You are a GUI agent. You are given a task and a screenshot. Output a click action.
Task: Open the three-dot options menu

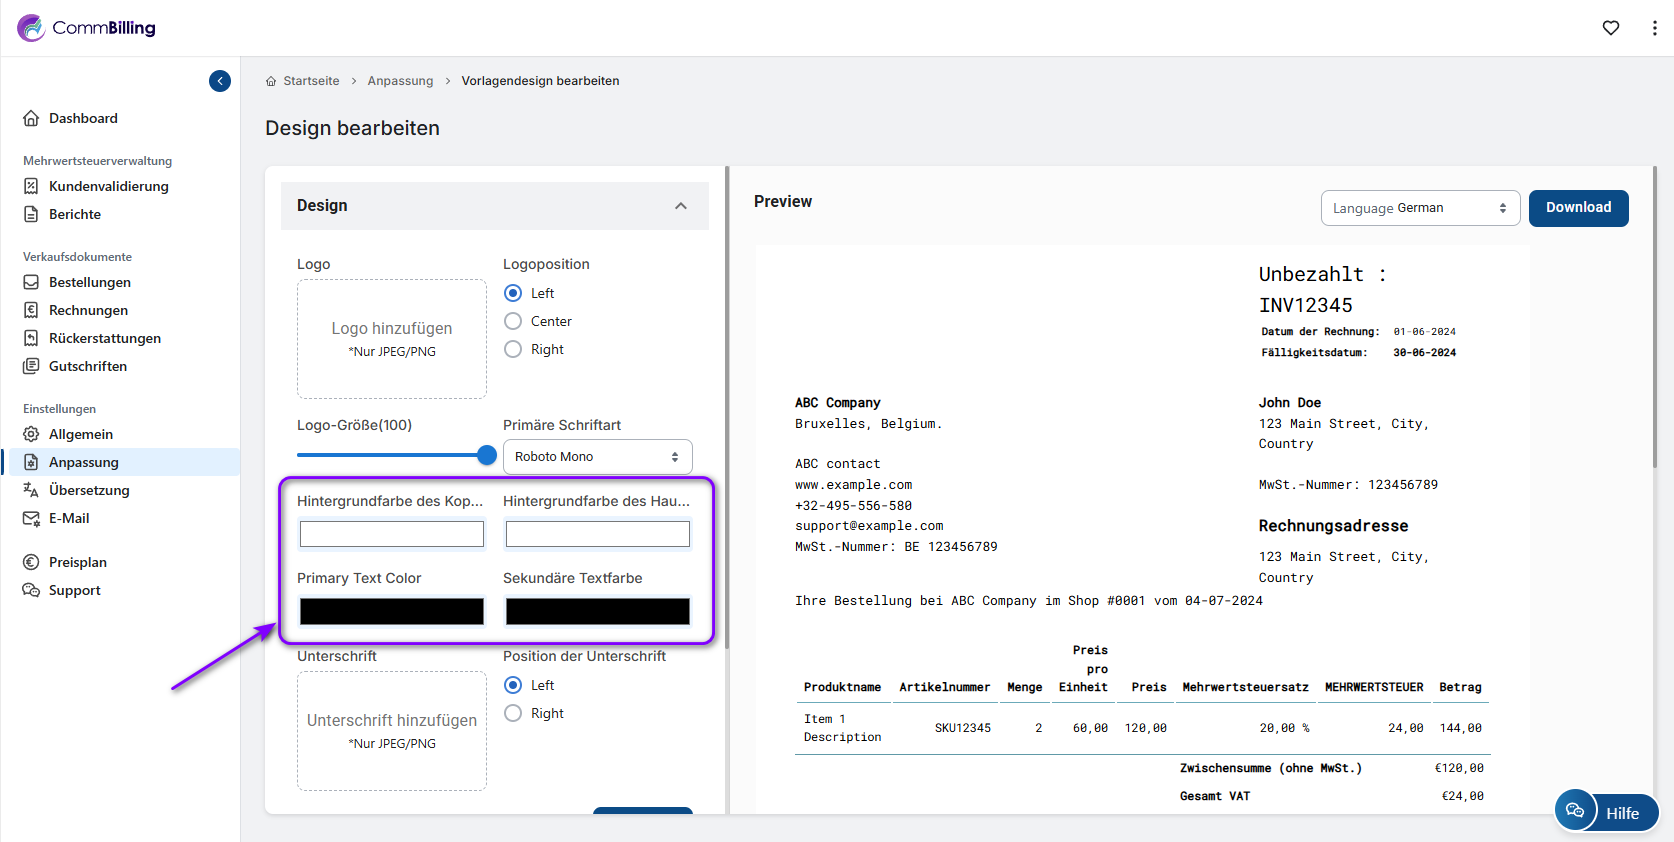[x=1654, y=28]
